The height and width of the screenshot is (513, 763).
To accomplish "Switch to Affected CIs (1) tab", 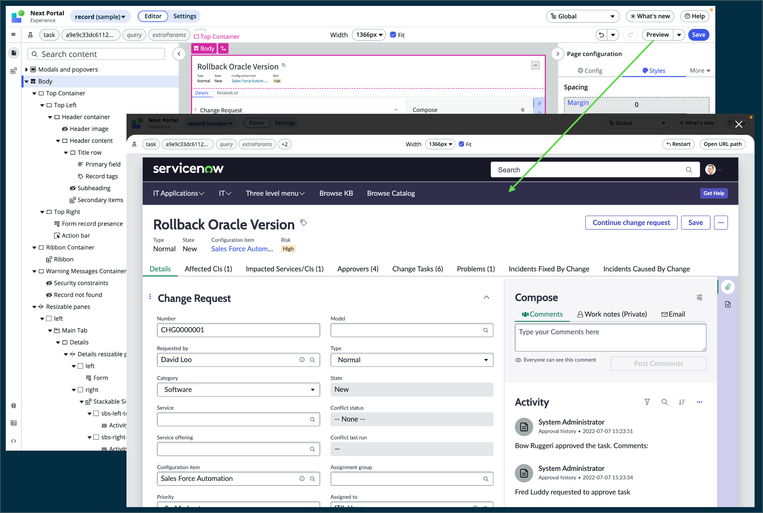I will click(x=208, y=269).
